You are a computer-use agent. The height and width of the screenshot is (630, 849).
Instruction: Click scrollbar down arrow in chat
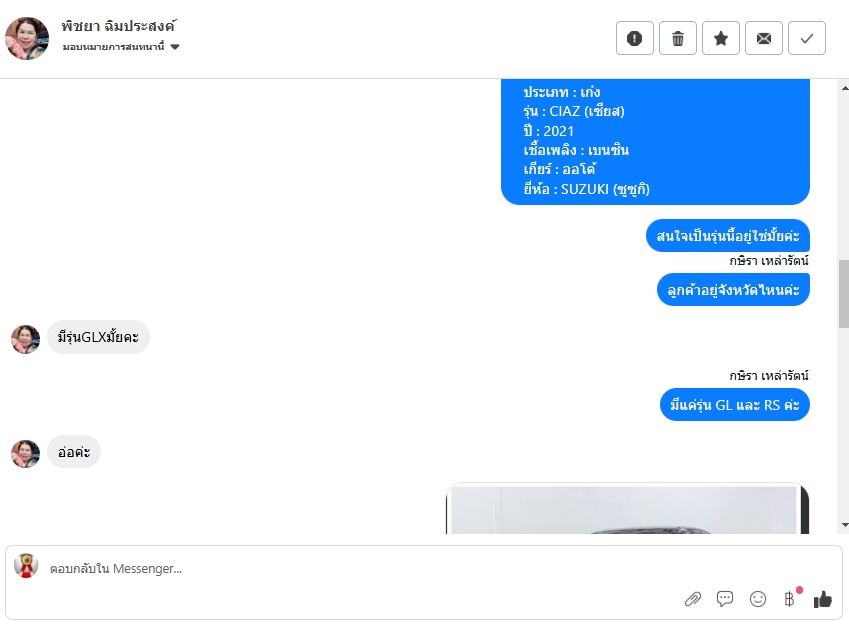coord(844,525)
